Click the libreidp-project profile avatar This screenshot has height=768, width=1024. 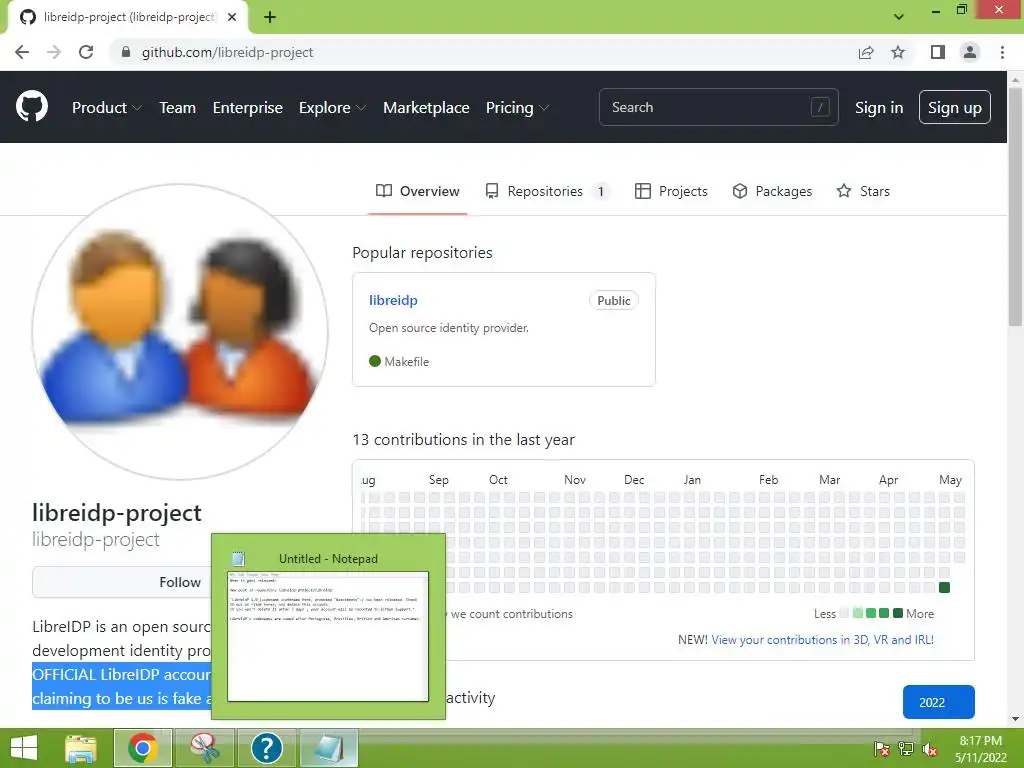[x=180, y=332]
